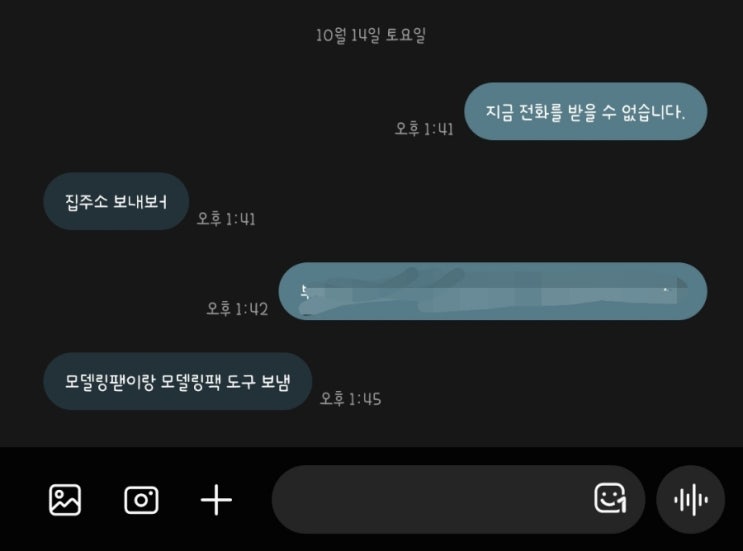Click the '오후 1:41' timestamp beside '집주소 보내보ㅓ'
743x551 pixels.
(x=226, y=219)
